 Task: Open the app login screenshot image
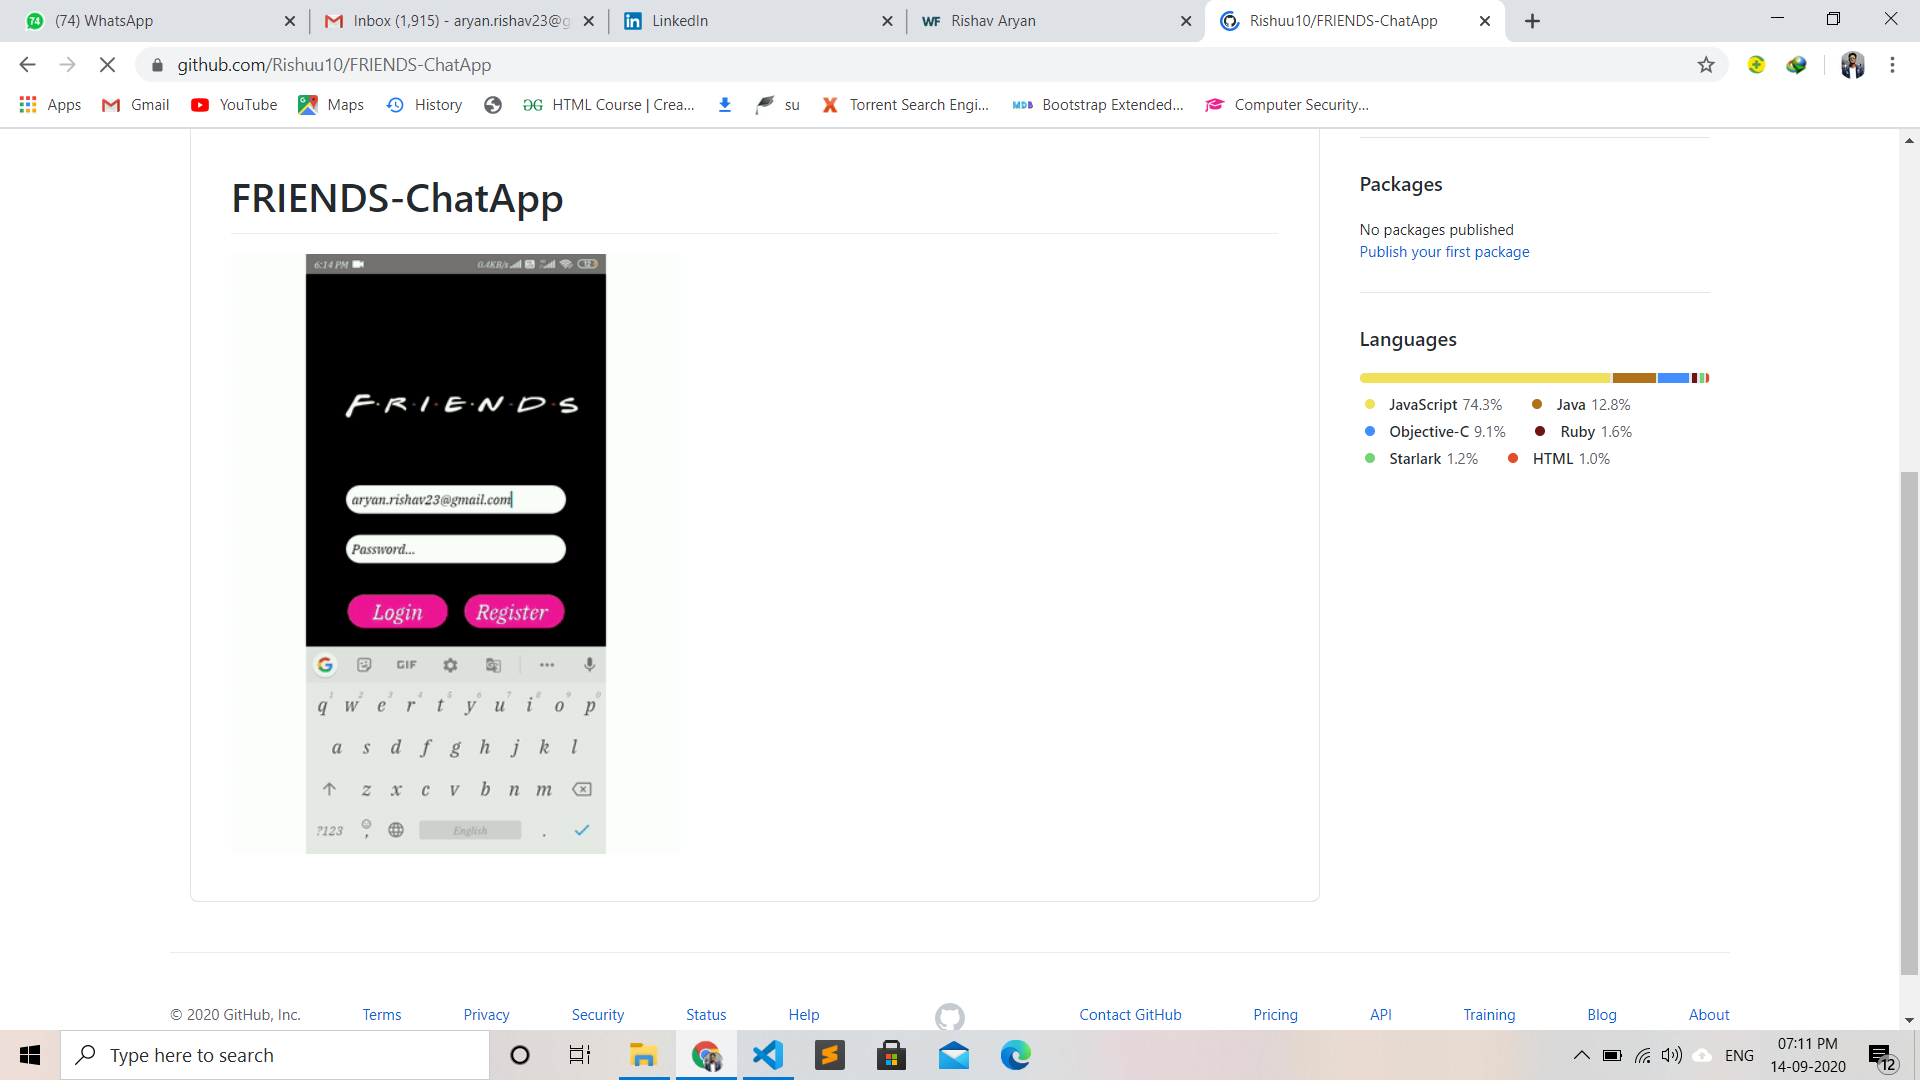(x=456, y=554)
